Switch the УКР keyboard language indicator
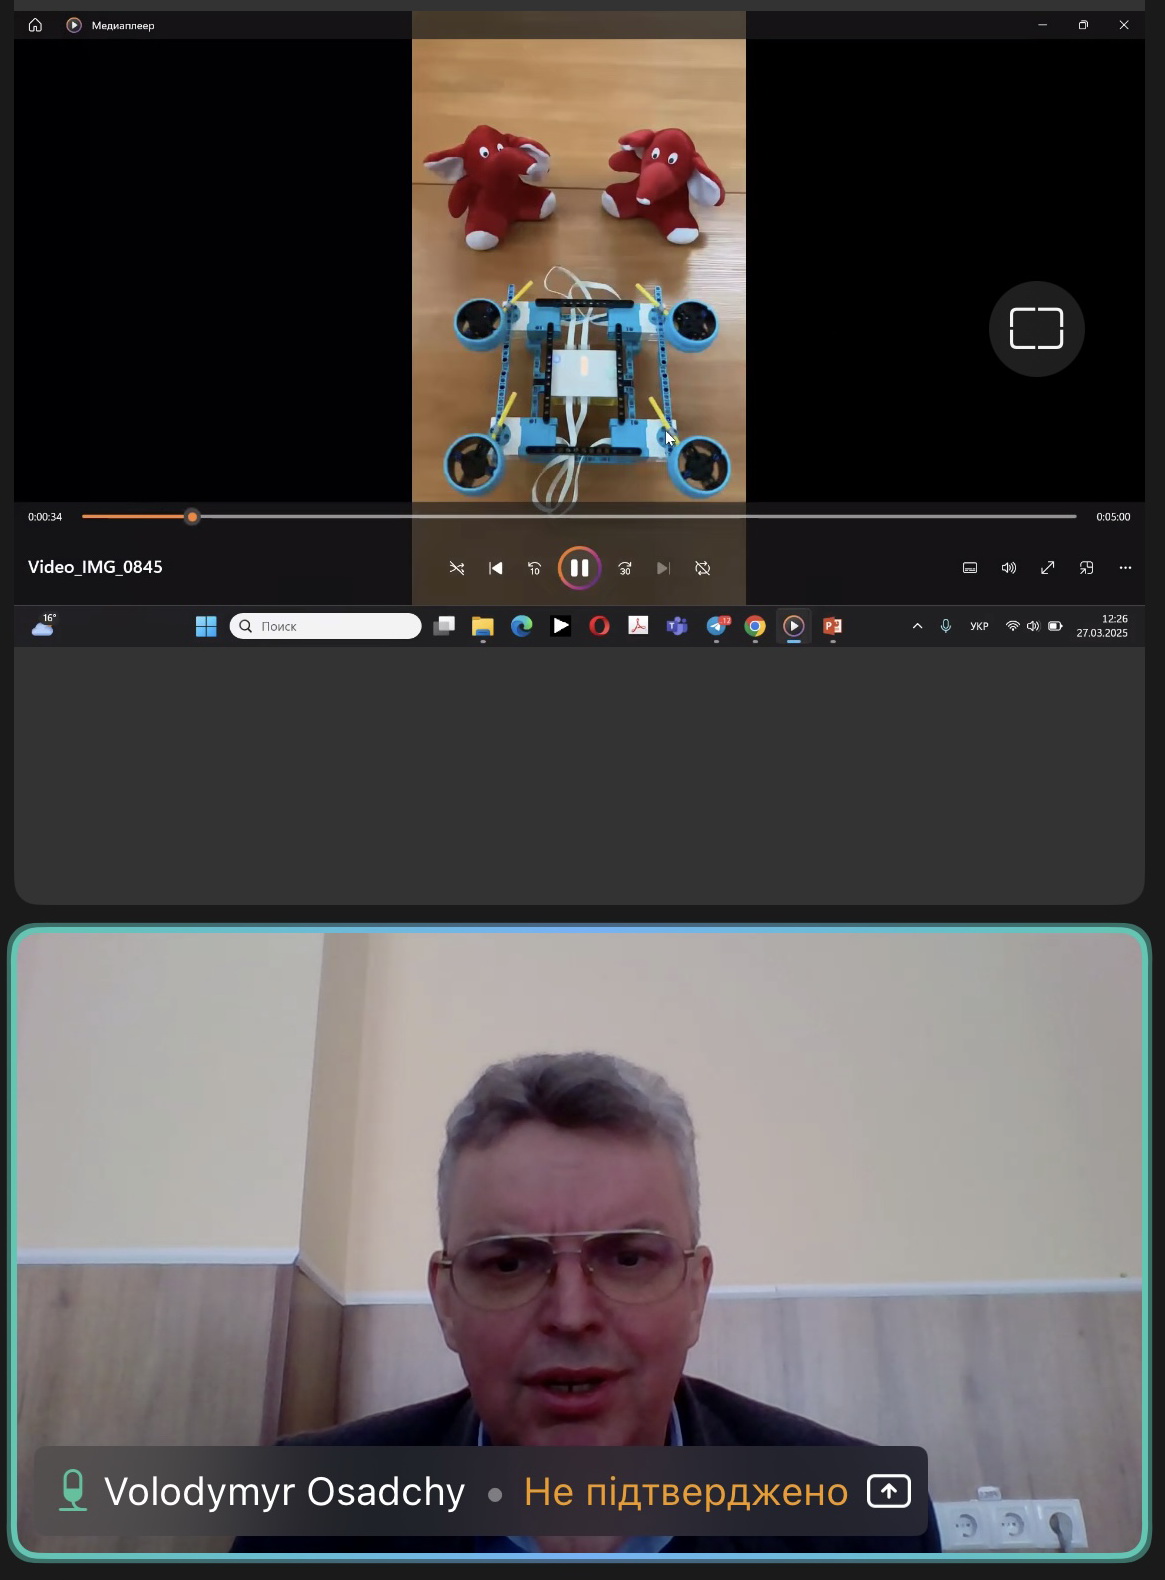1165x1580 pixels. click(979, 626)
